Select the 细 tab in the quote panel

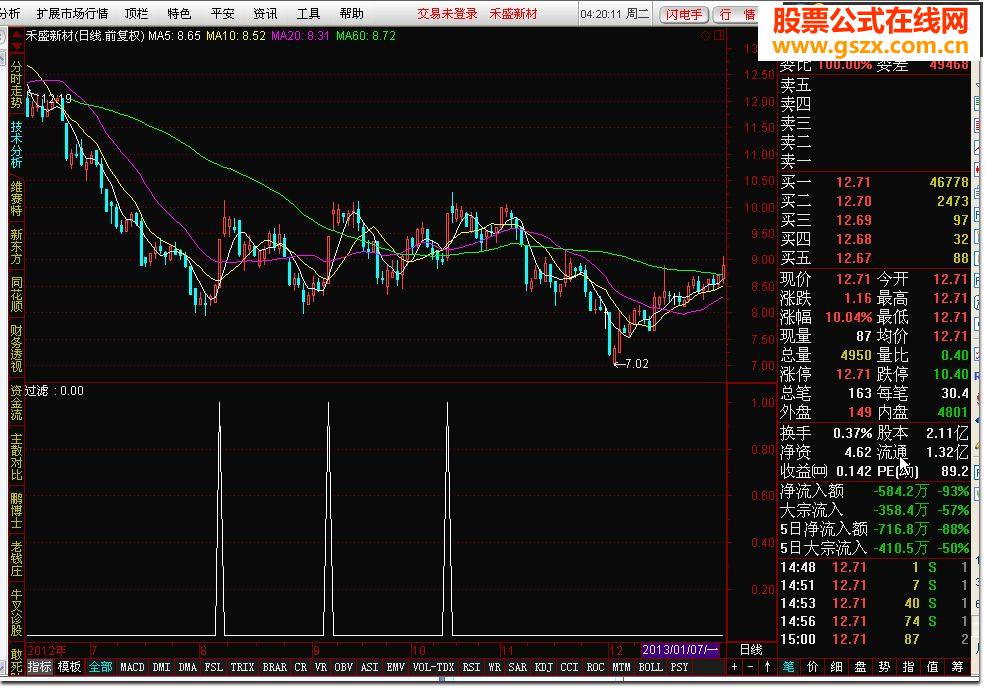(x=837, y=667)
